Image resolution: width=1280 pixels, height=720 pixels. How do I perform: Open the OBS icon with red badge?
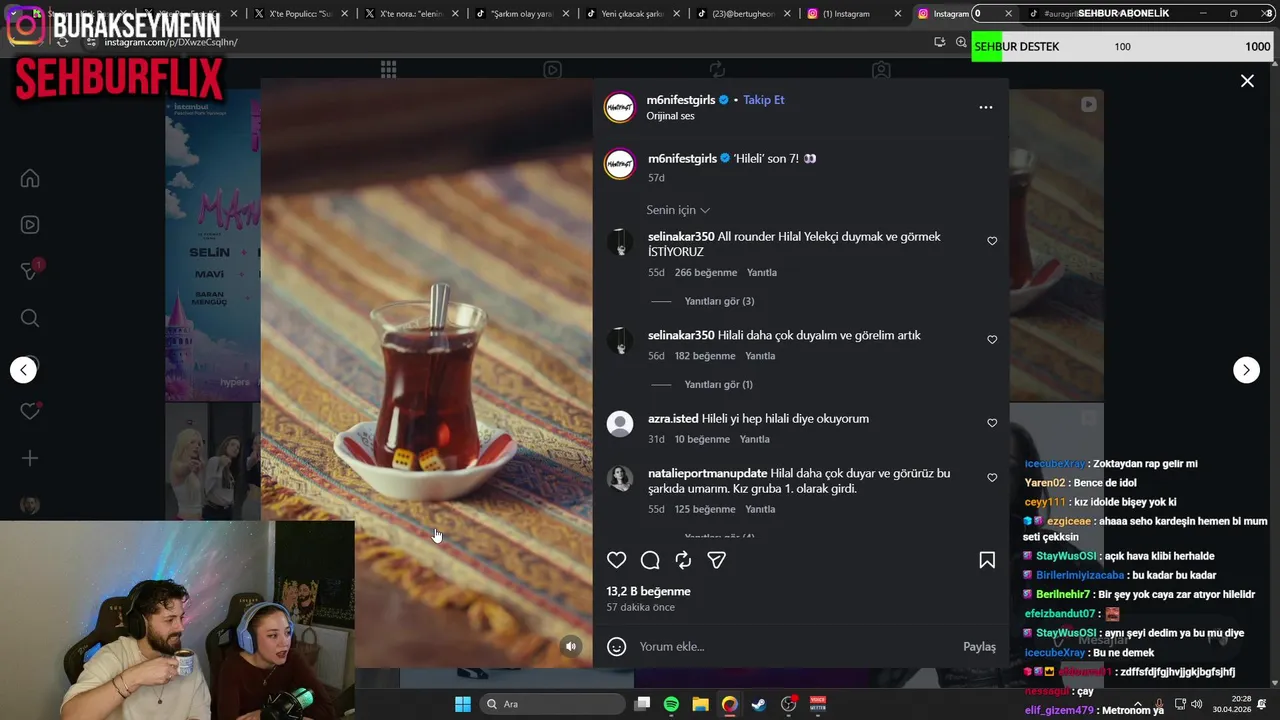789,704
